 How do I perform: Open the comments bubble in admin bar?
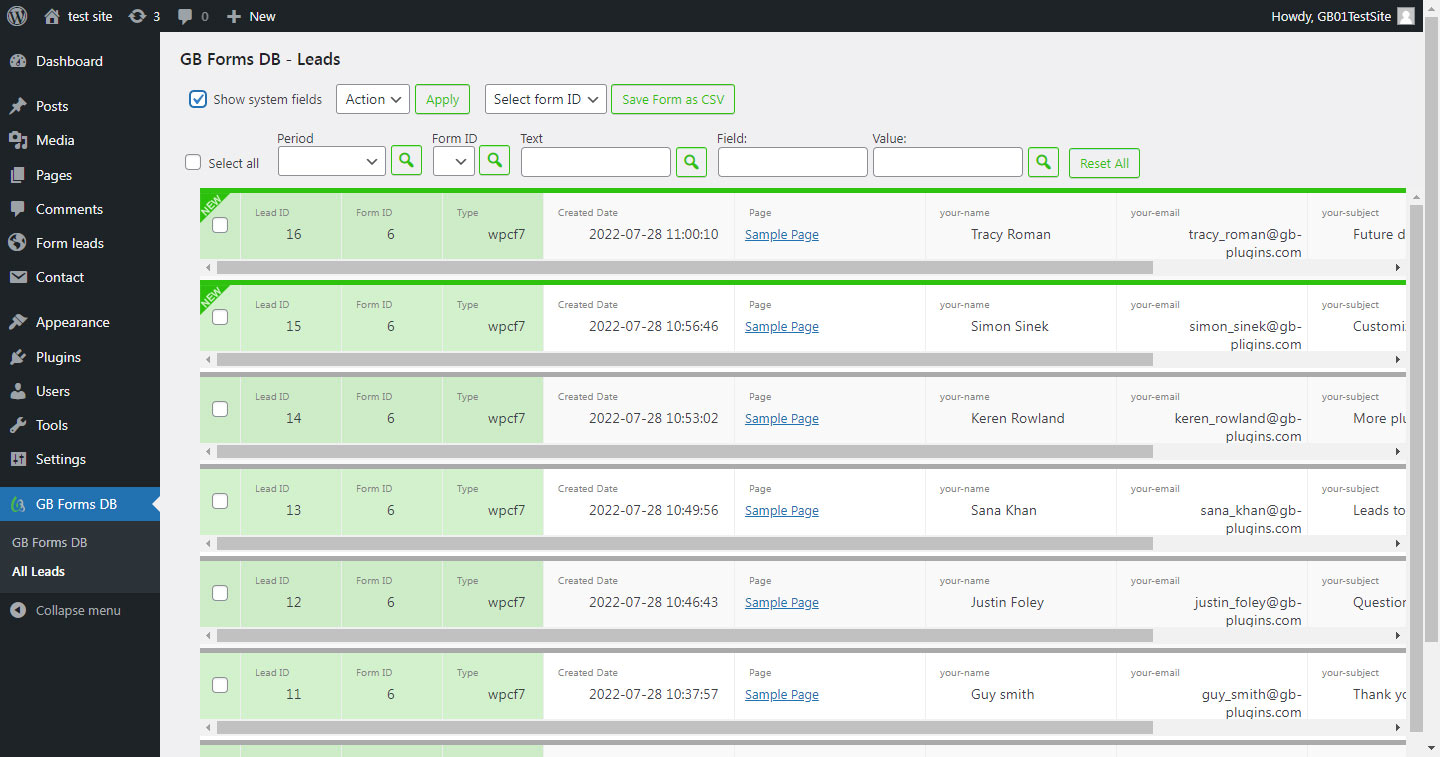185,17
